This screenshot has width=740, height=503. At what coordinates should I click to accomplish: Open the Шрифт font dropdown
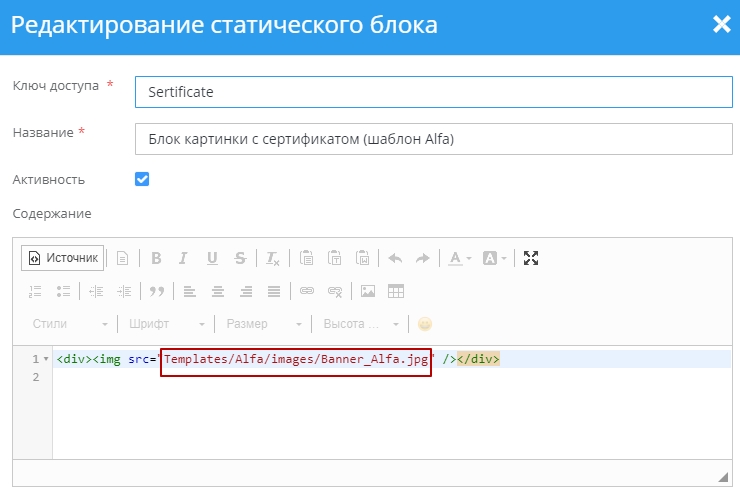pyautogui.click(x=166, y=324)
